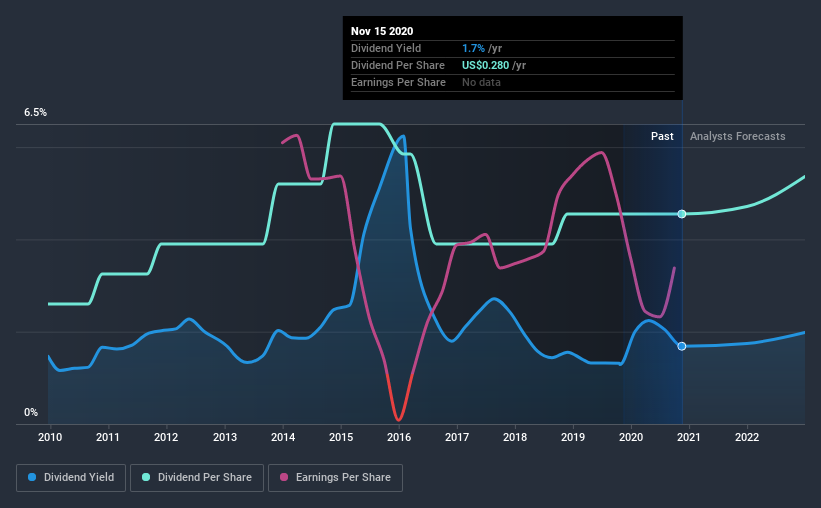Click the tooltip Dividend Yield row label
The width and height of the screenshot is (821, 508).
click(386, 48)
